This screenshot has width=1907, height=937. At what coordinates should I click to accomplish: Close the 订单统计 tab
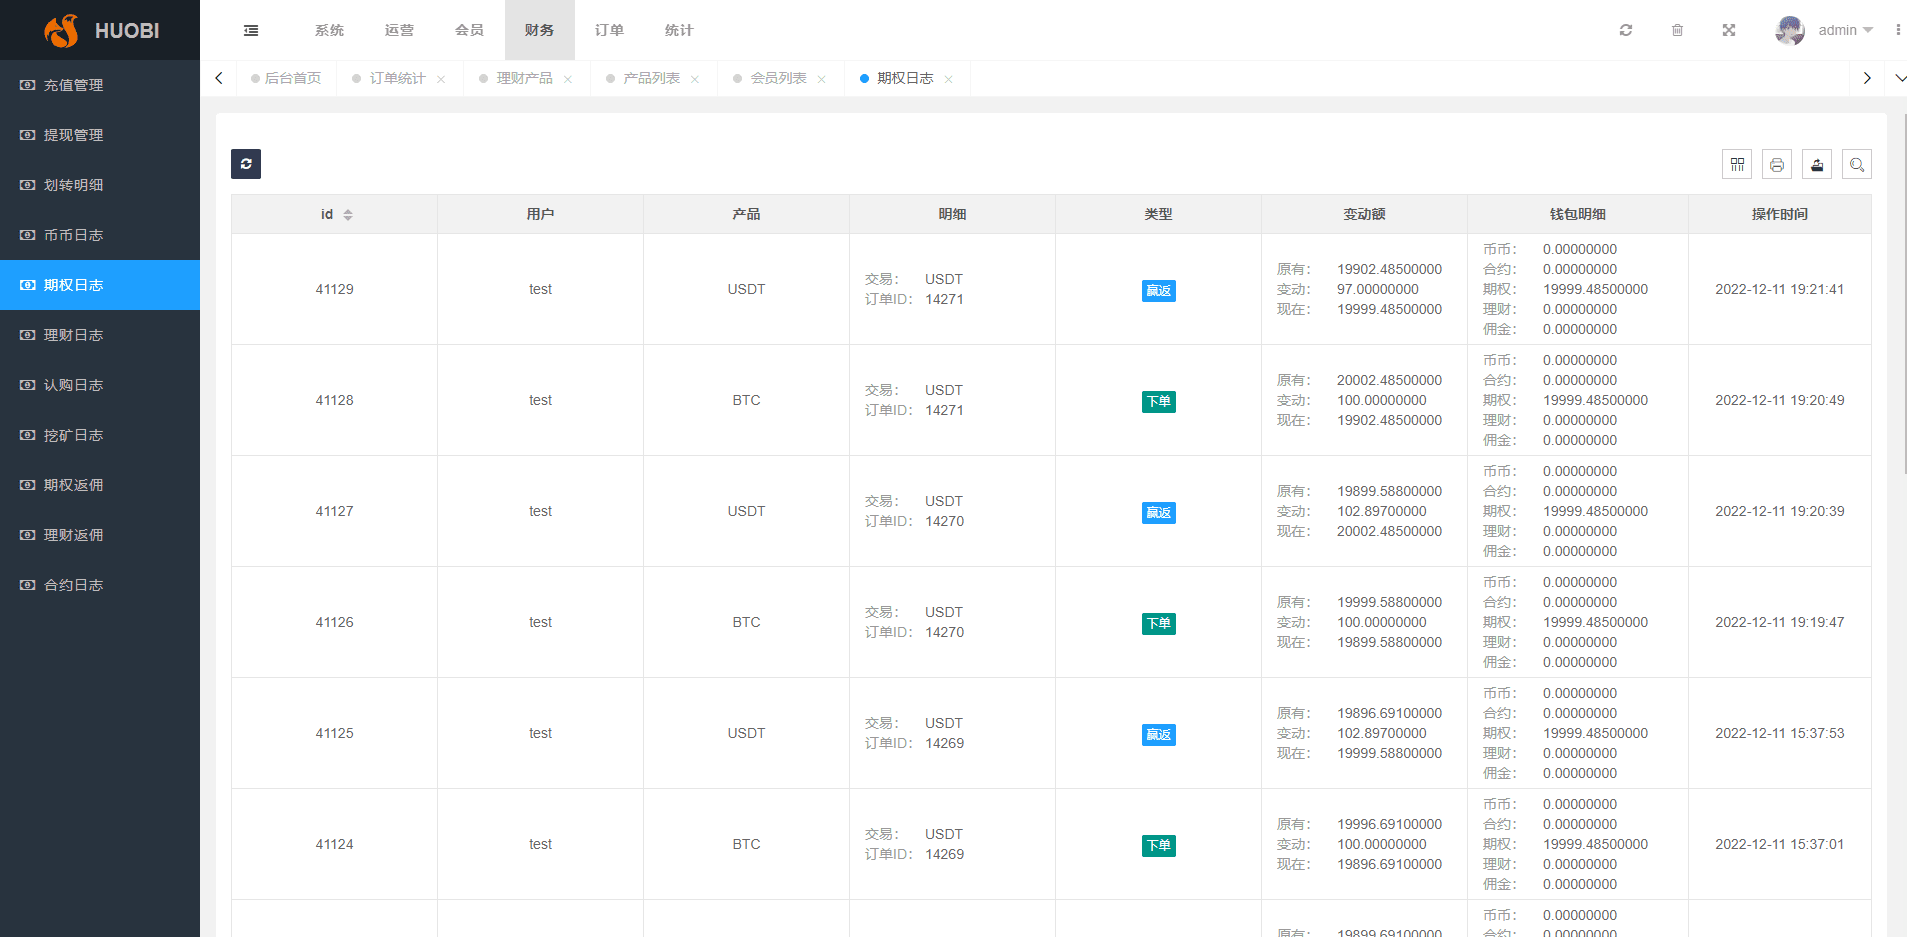pyautogui.click(x=441, y=79)
